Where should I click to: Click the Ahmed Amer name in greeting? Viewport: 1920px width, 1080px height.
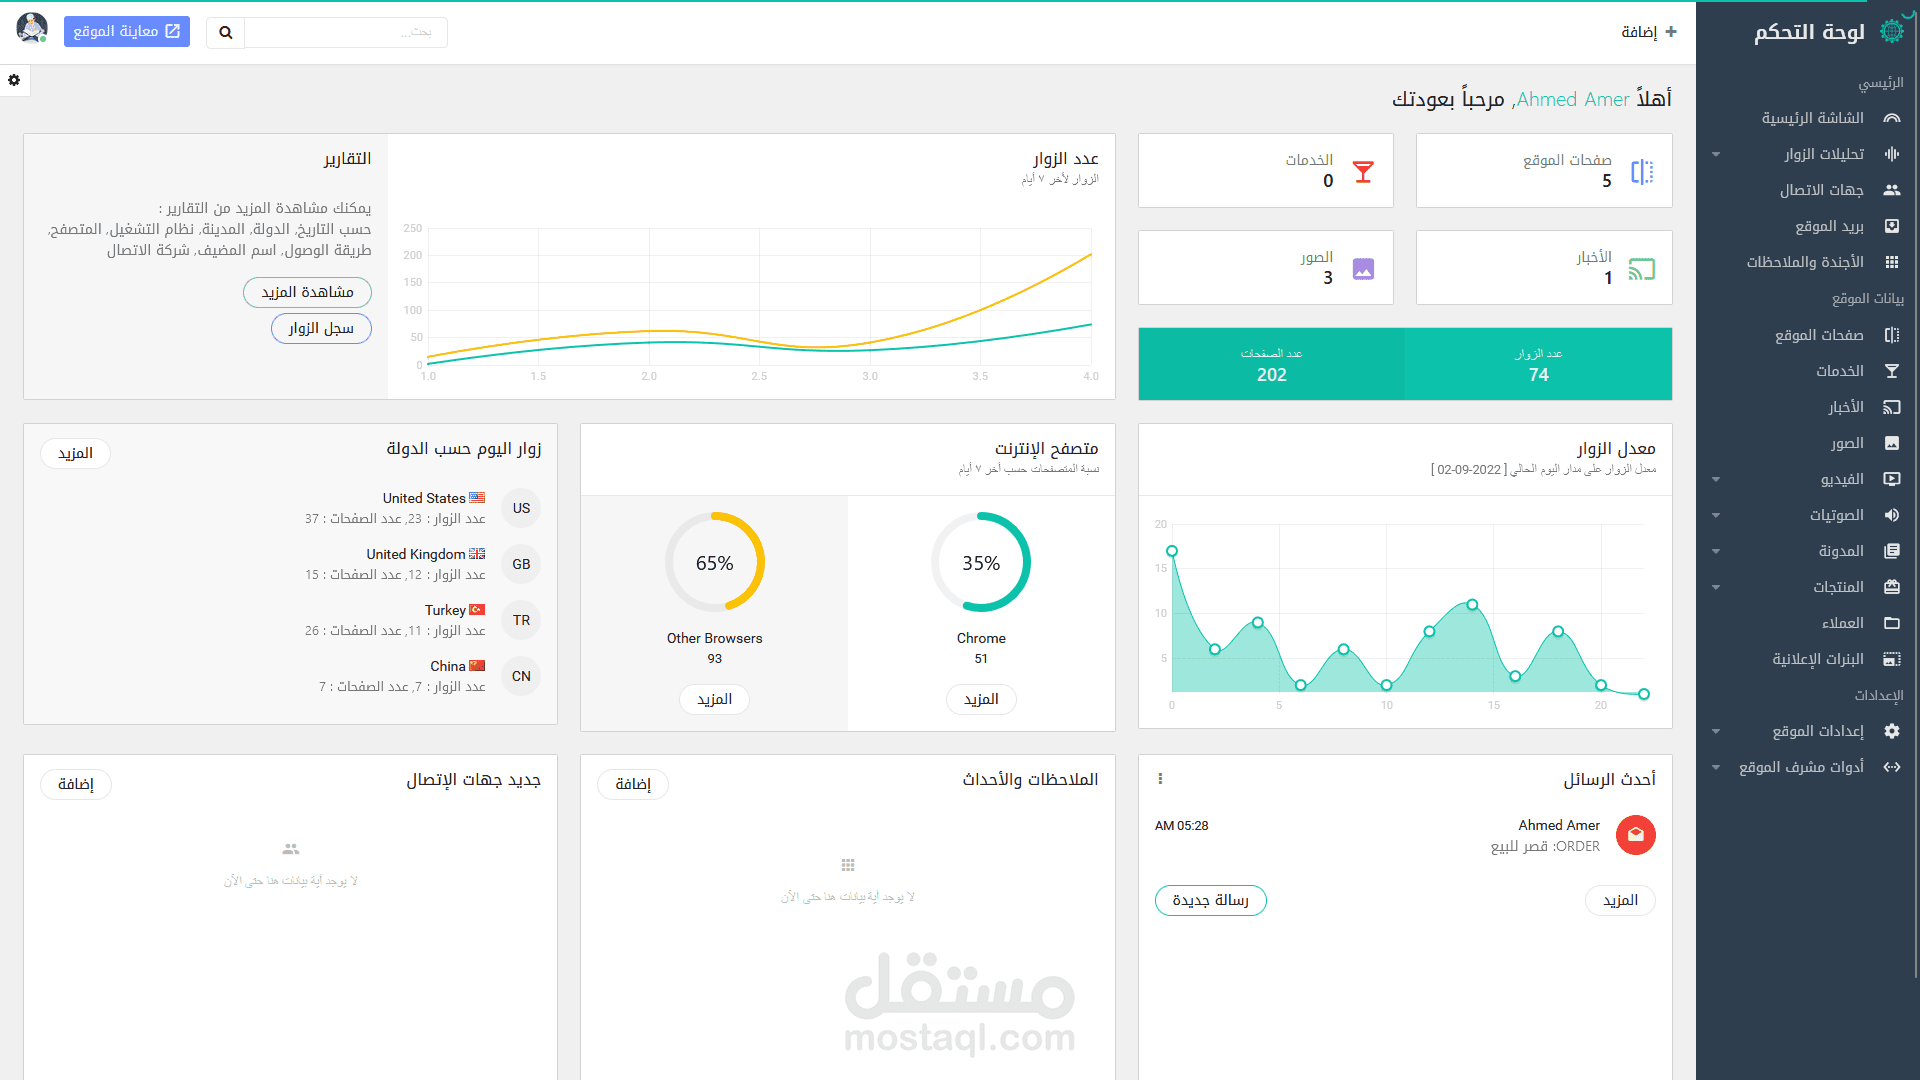[x=1573, y=99]
